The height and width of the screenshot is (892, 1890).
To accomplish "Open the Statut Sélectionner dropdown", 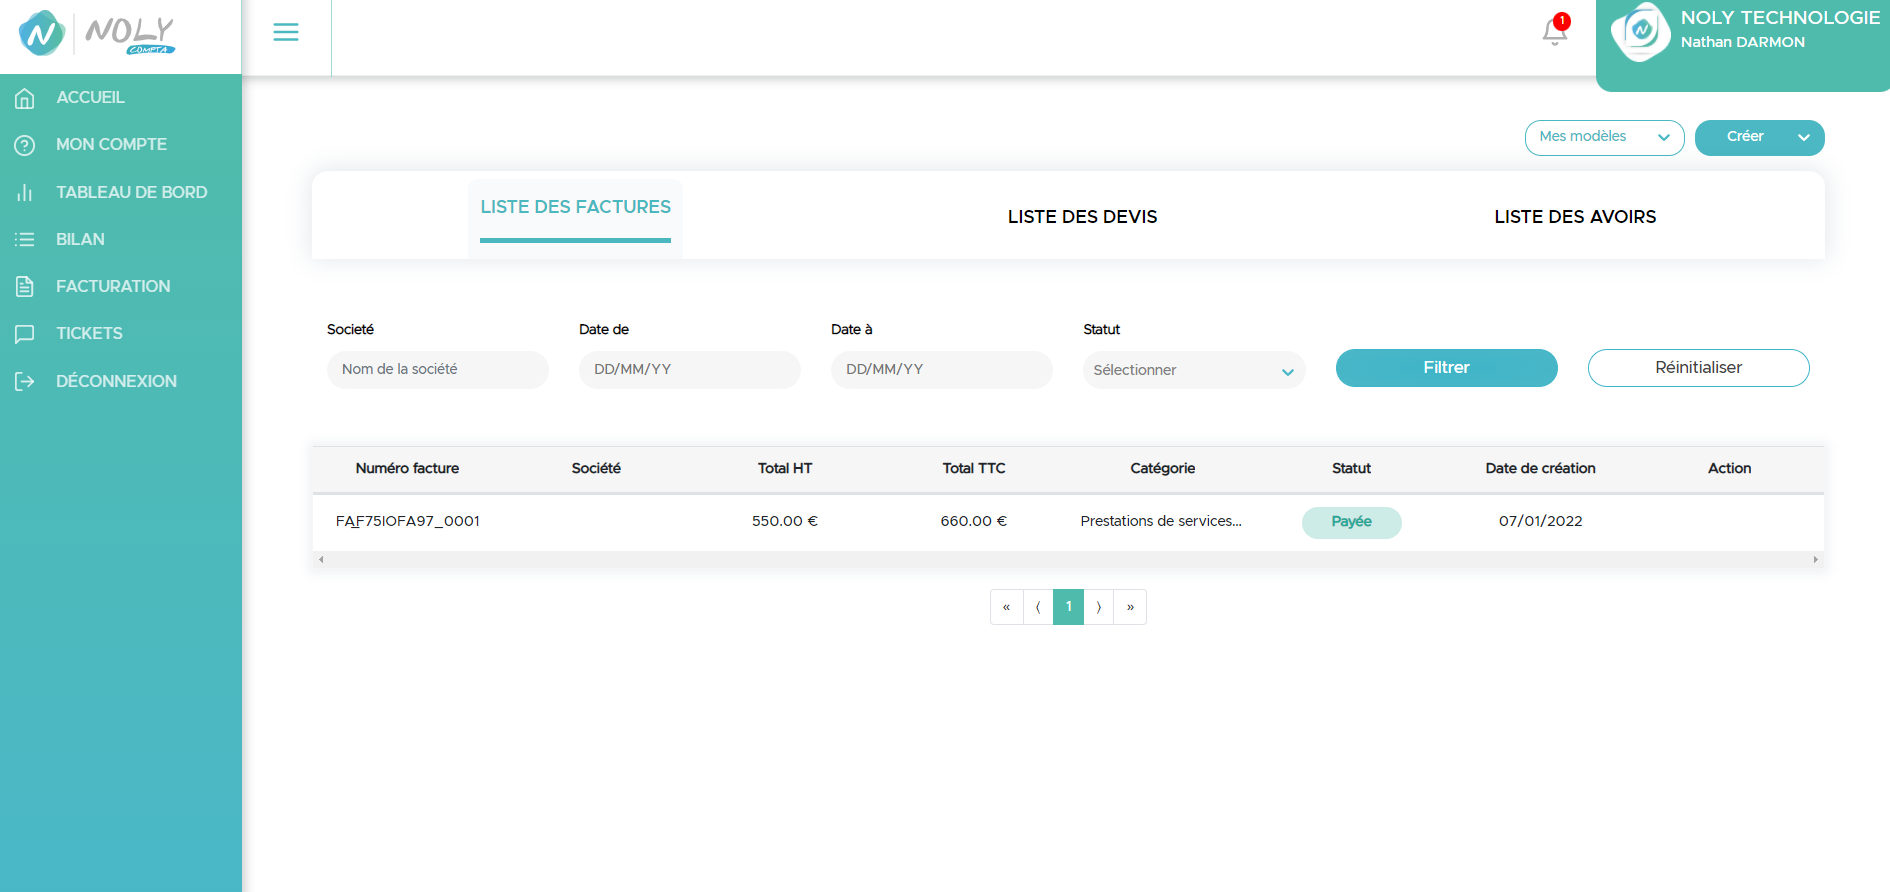I will (1193, 370).
